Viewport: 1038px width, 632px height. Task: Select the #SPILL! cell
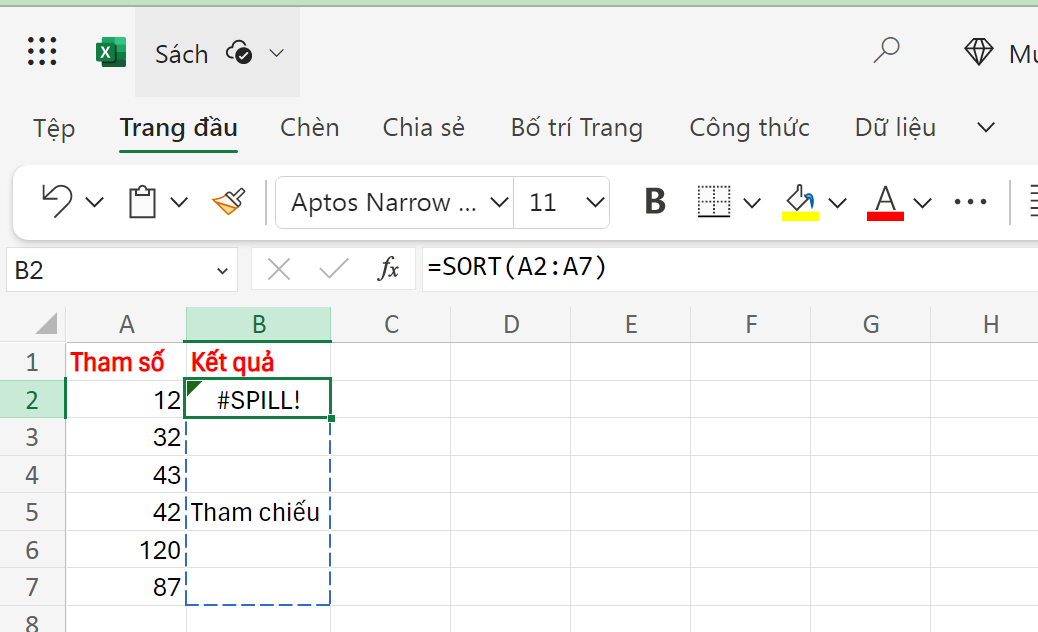[x=259, y=399]
